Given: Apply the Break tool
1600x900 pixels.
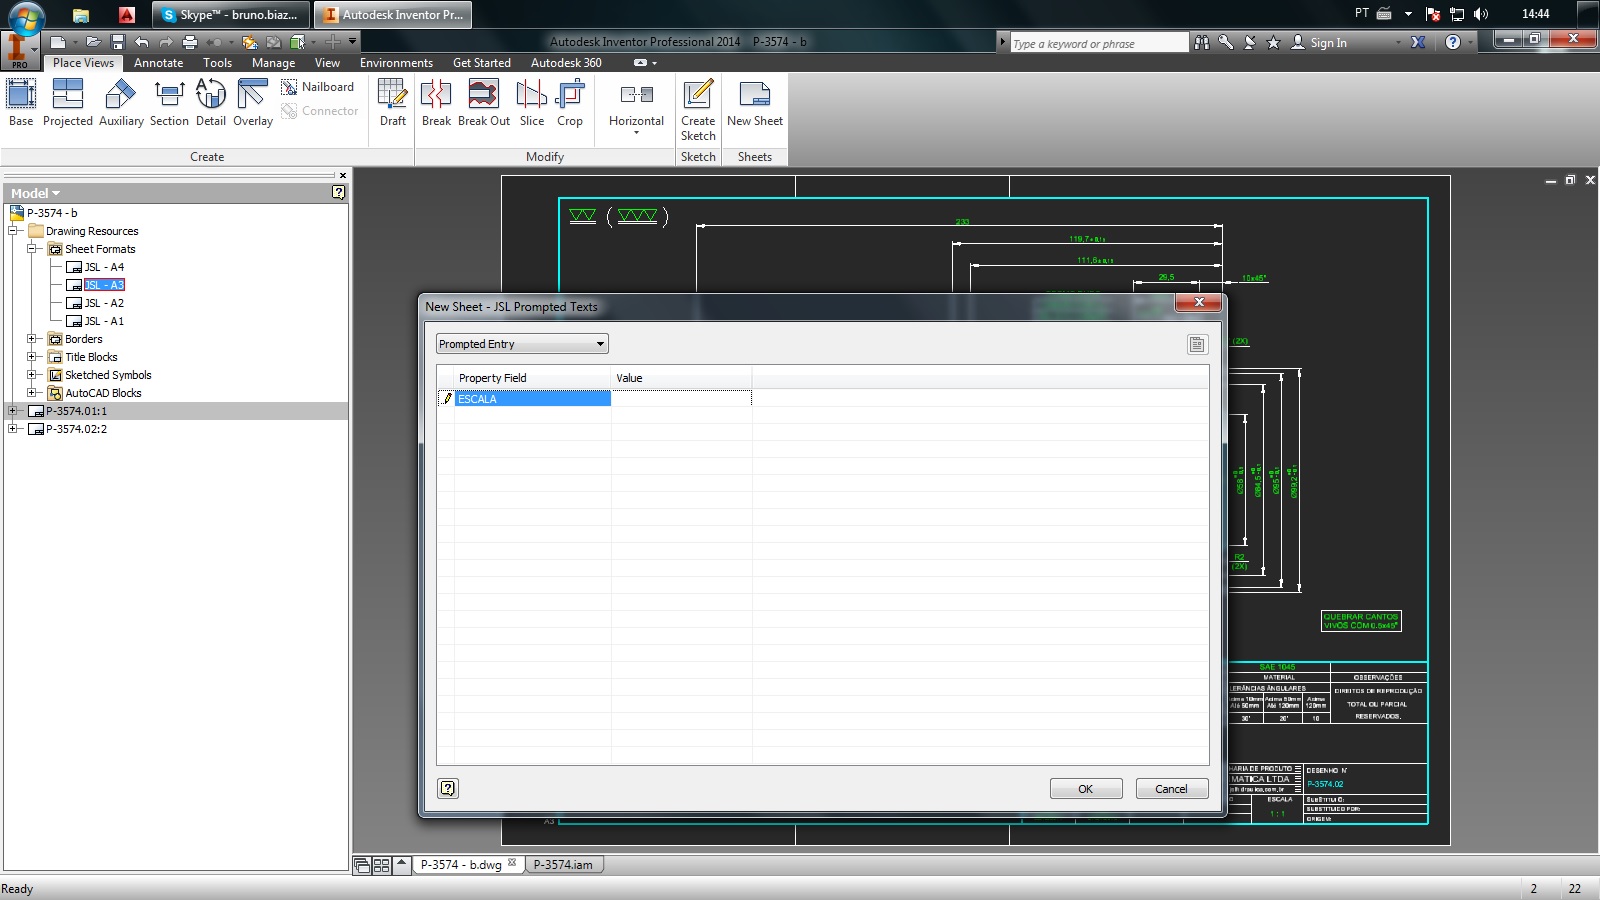Looking at the screenshot, I should pyautogui.click(x=436, y=103).
